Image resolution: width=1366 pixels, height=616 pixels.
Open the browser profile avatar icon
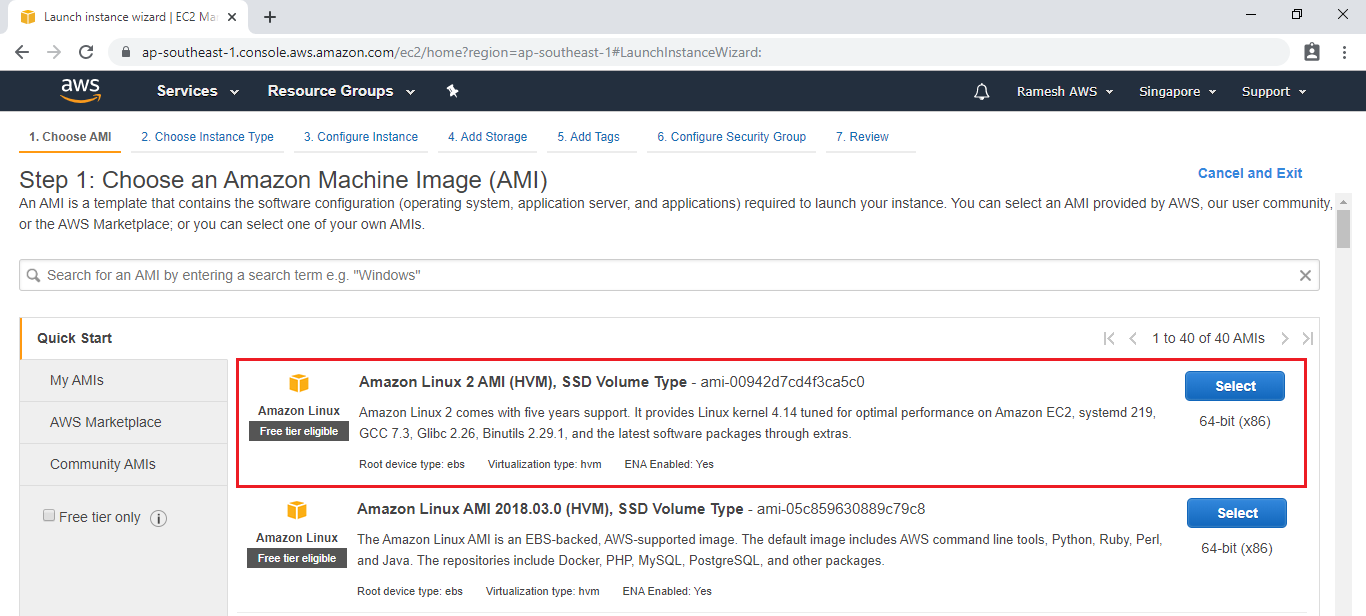(x=1312, y=52)
